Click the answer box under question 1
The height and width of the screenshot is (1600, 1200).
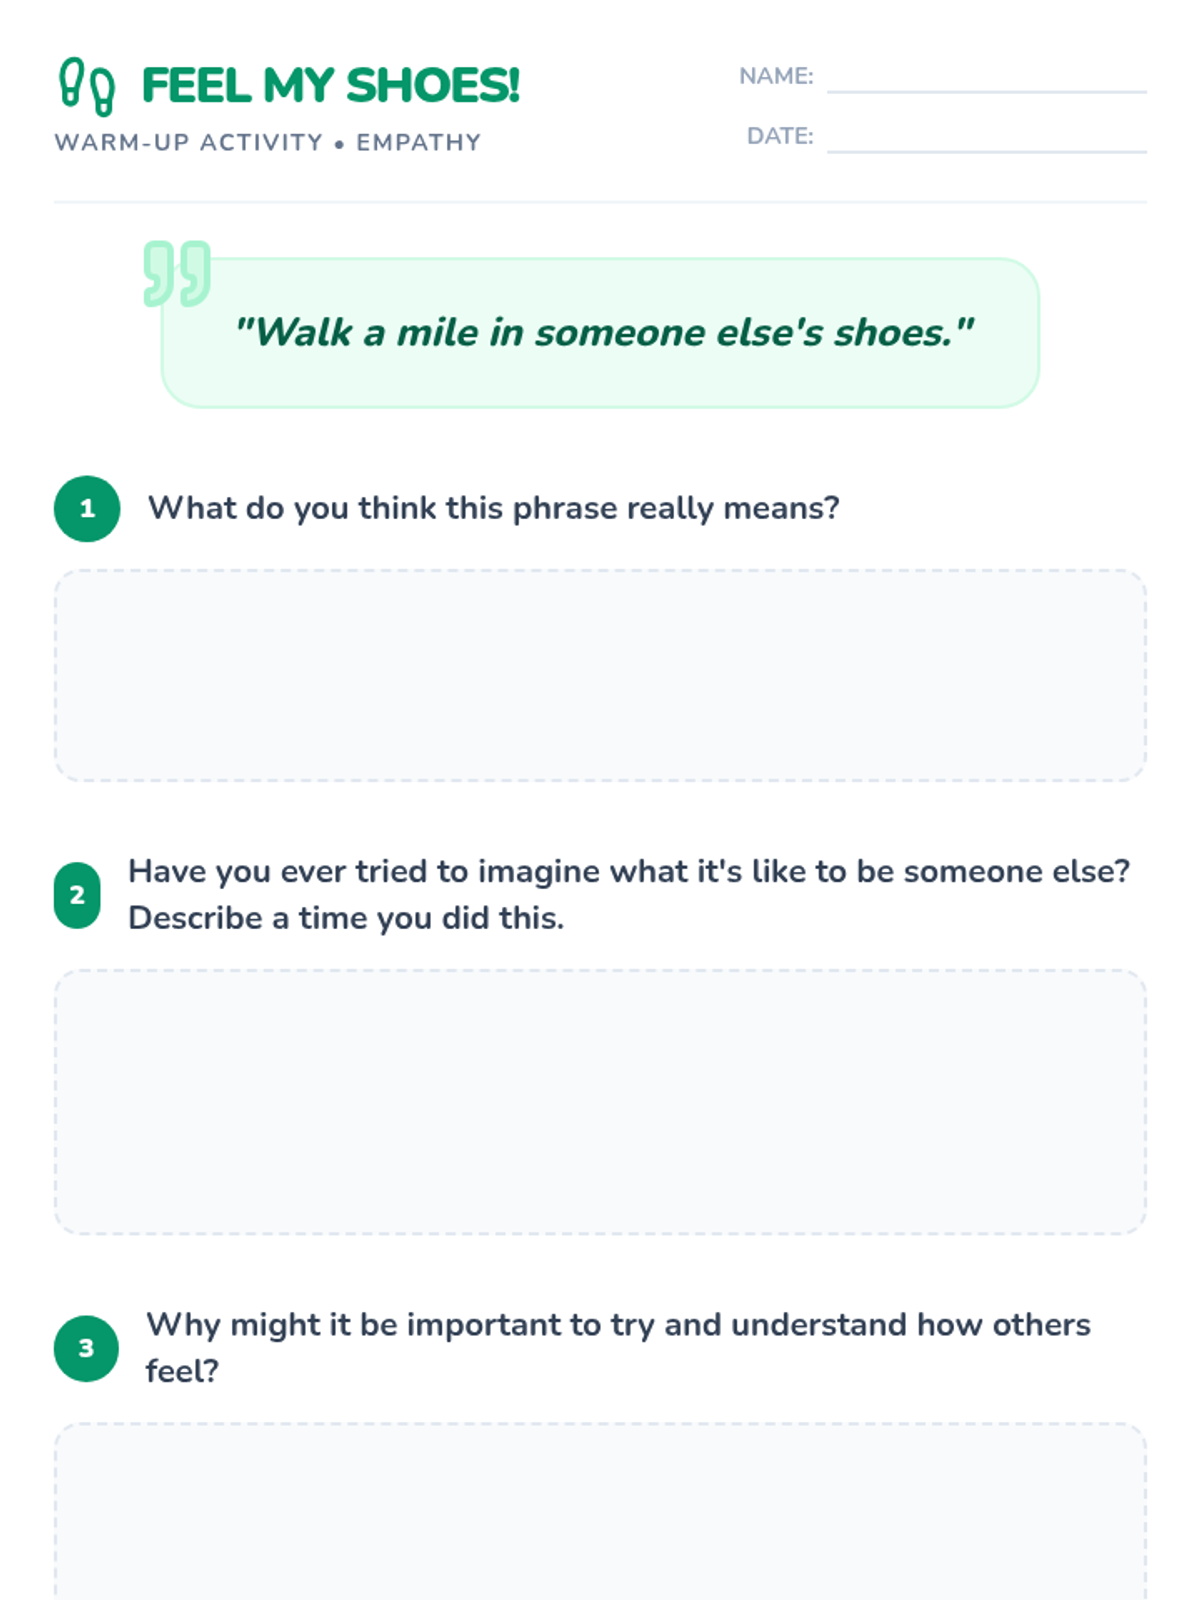point(600,675)
